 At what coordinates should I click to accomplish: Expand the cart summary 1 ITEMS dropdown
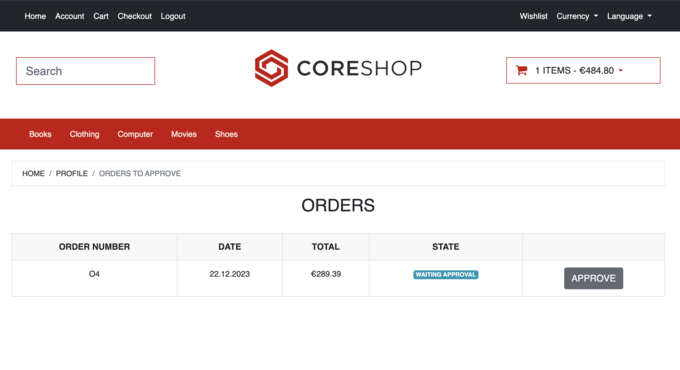click(x=583, y=70)
